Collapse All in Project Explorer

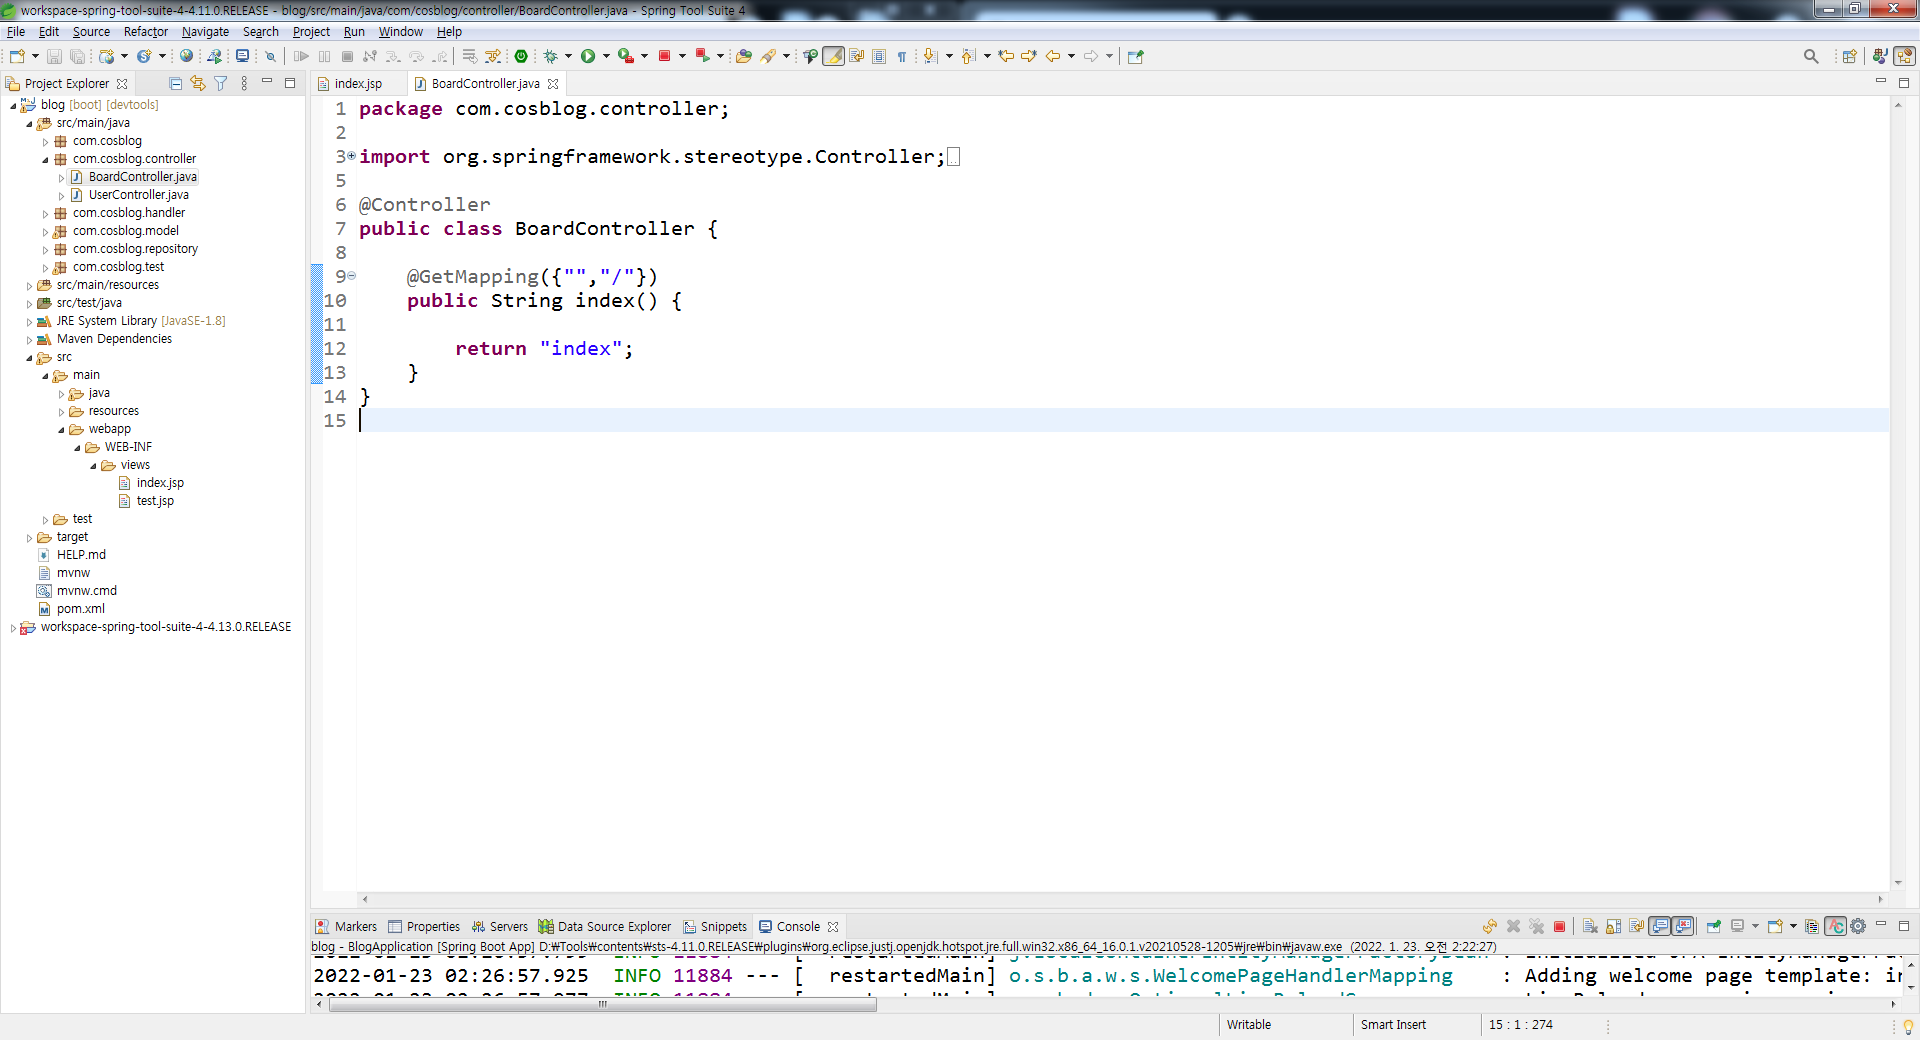tap(176, 83)
